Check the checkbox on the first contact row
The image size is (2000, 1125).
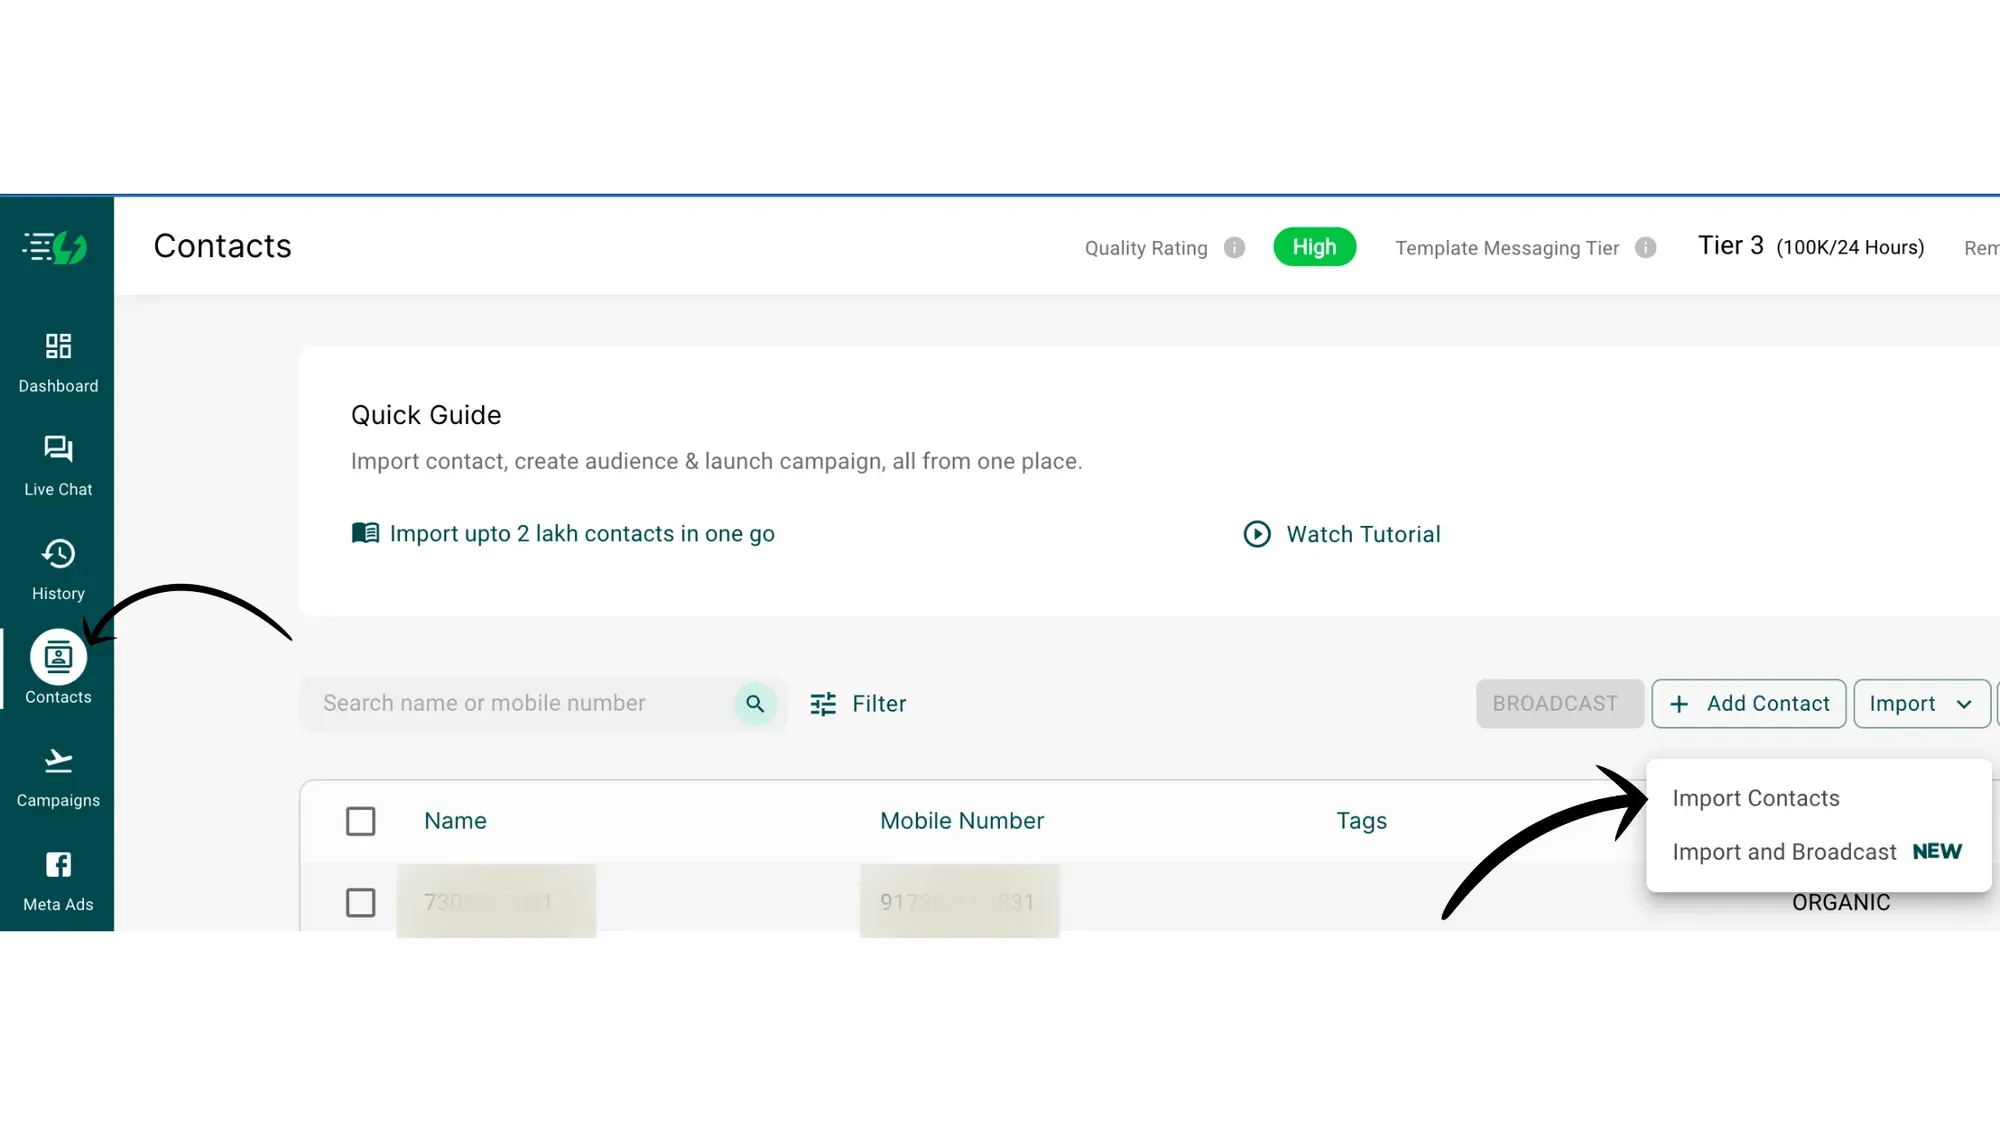(360, 902)
